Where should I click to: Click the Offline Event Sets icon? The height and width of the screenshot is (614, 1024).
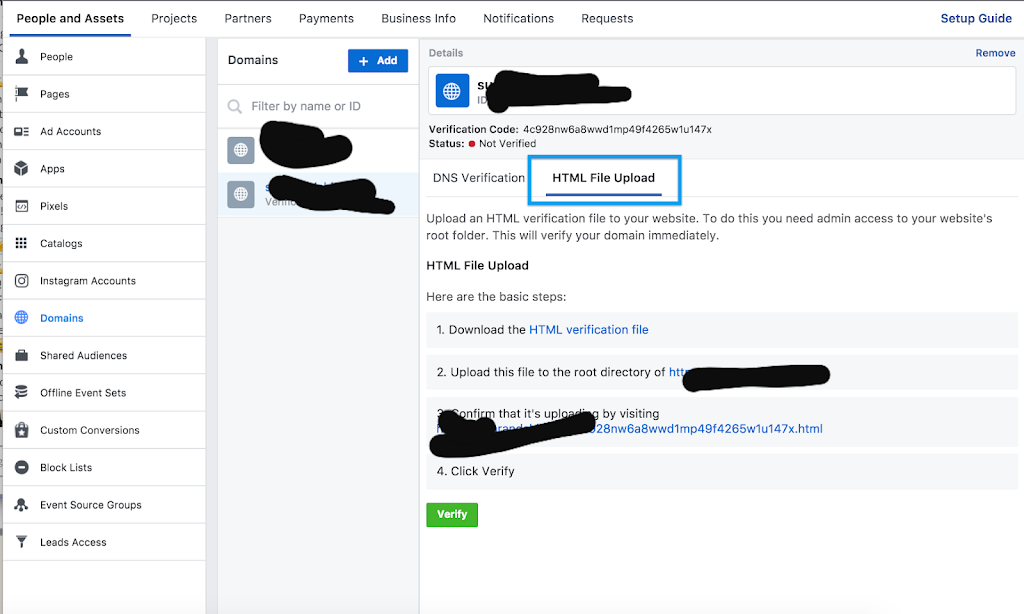[x=22, y=393]
